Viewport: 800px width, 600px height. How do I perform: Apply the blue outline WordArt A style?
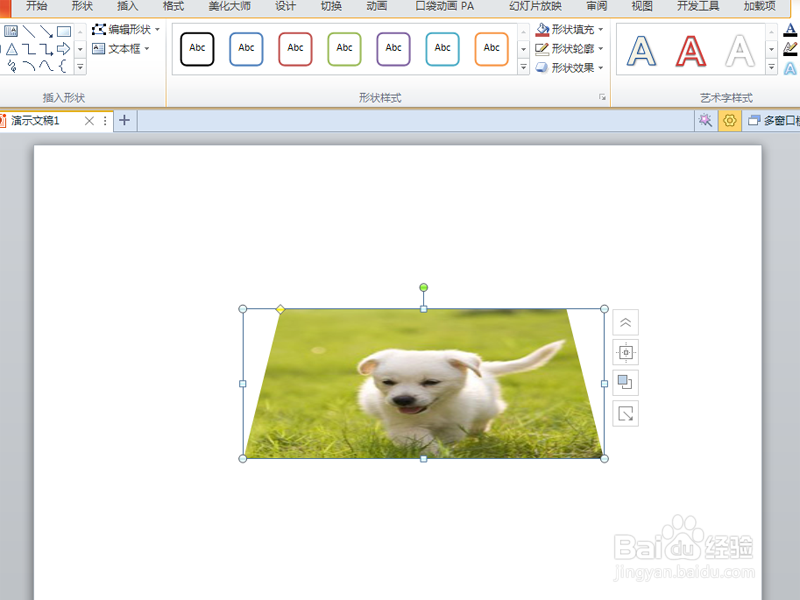641,51
